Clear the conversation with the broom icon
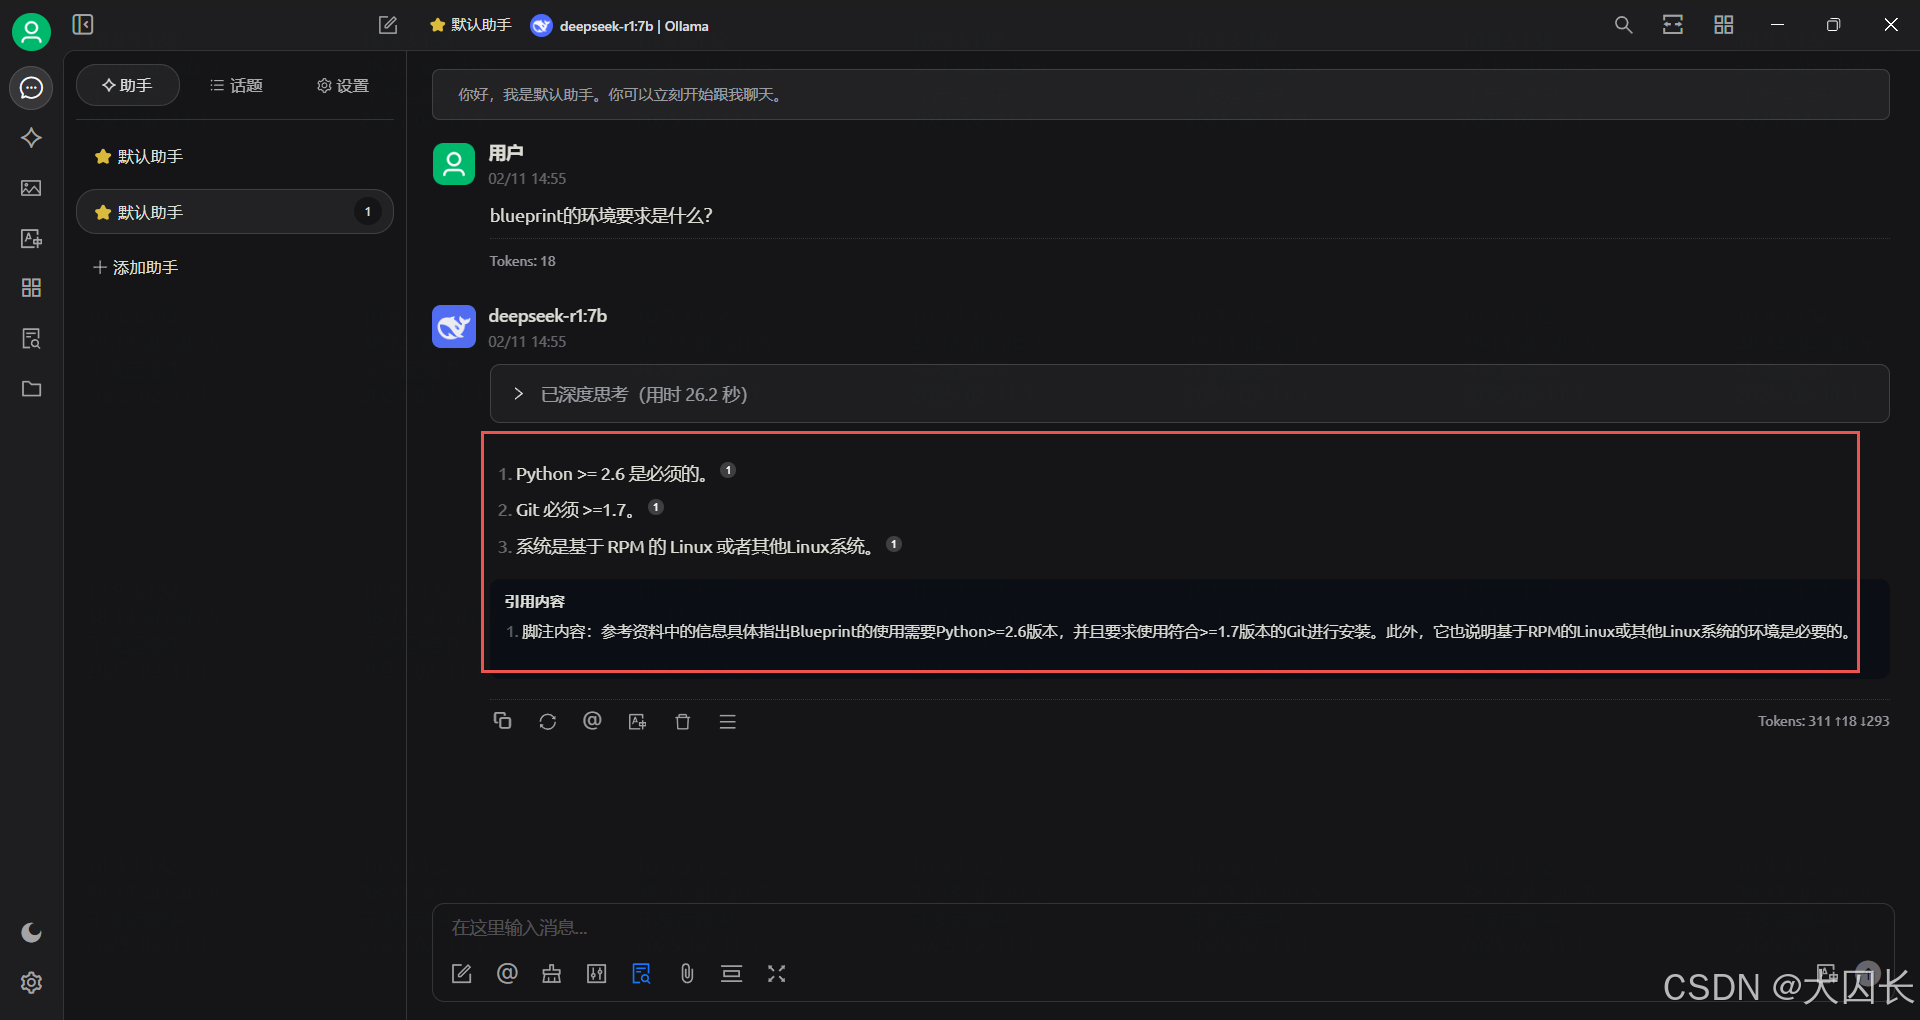 [552, 973]
